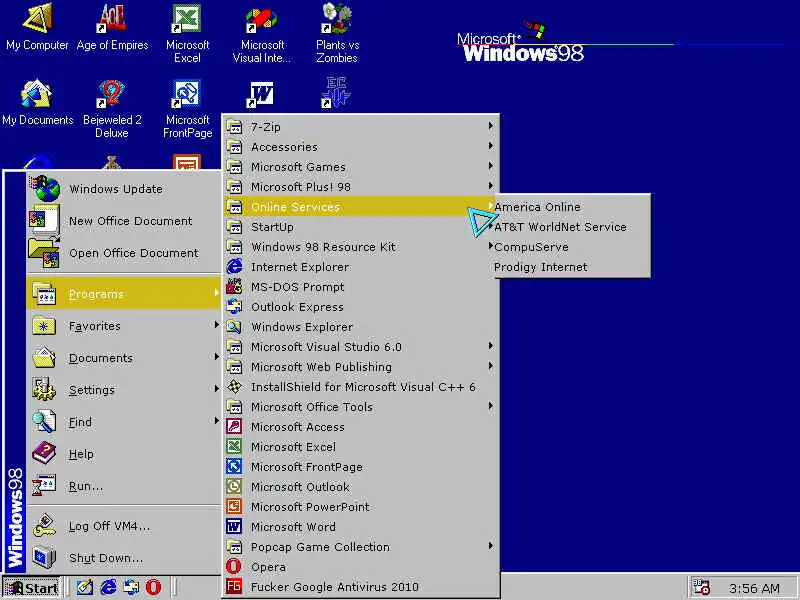This screenshot has height=600, width=800.
Task: Launch Internet Explorer from quick launch bar
Action: tap(108, 587)
